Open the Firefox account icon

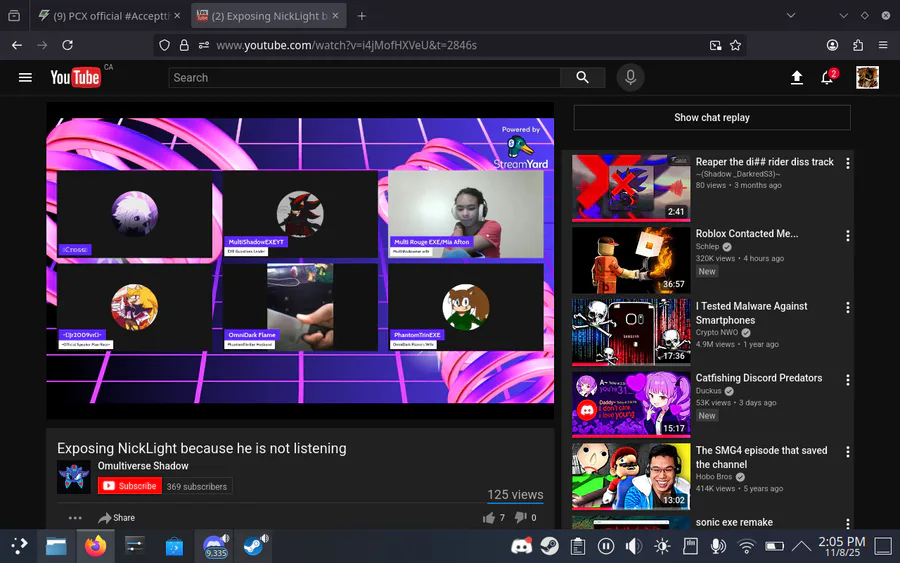tap(832, 45)
